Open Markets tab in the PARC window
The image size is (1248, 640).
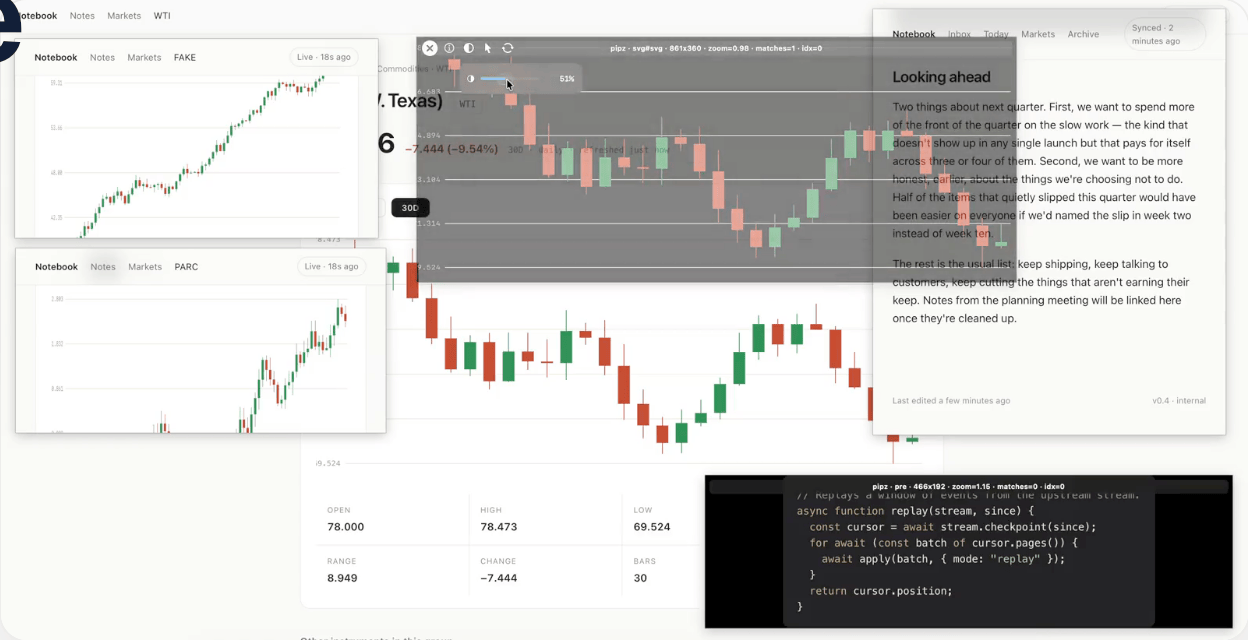click(145, 267)
